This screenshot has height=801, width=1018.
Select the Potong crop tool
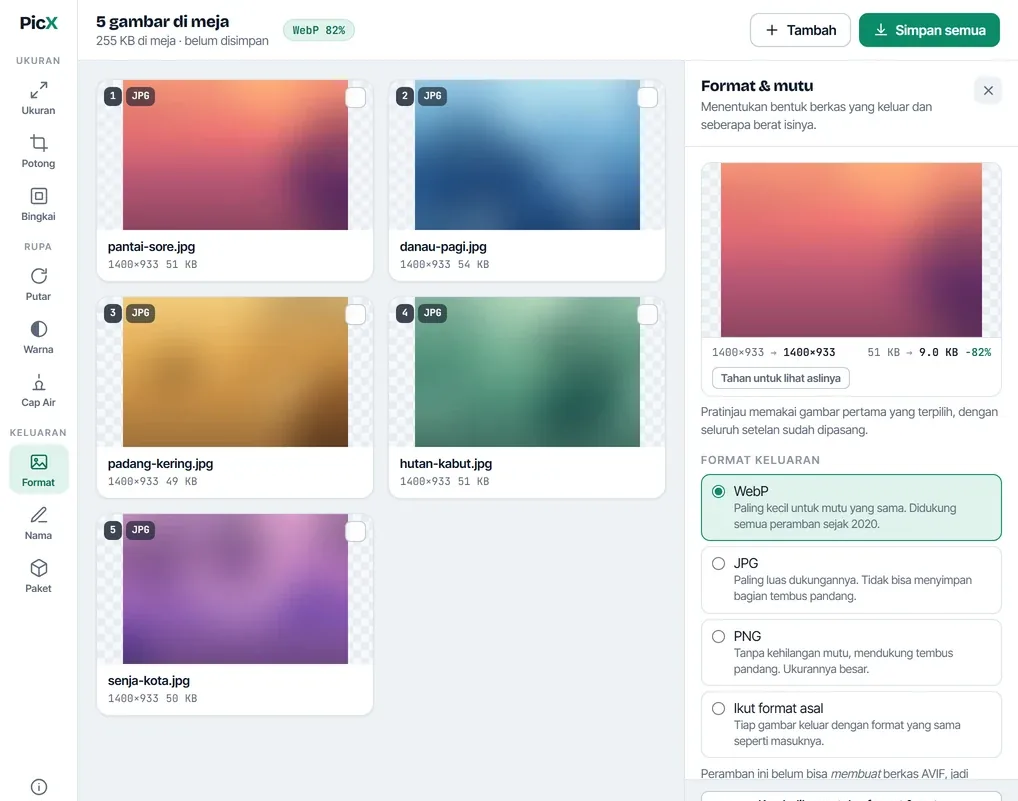[x=38, y=151]
